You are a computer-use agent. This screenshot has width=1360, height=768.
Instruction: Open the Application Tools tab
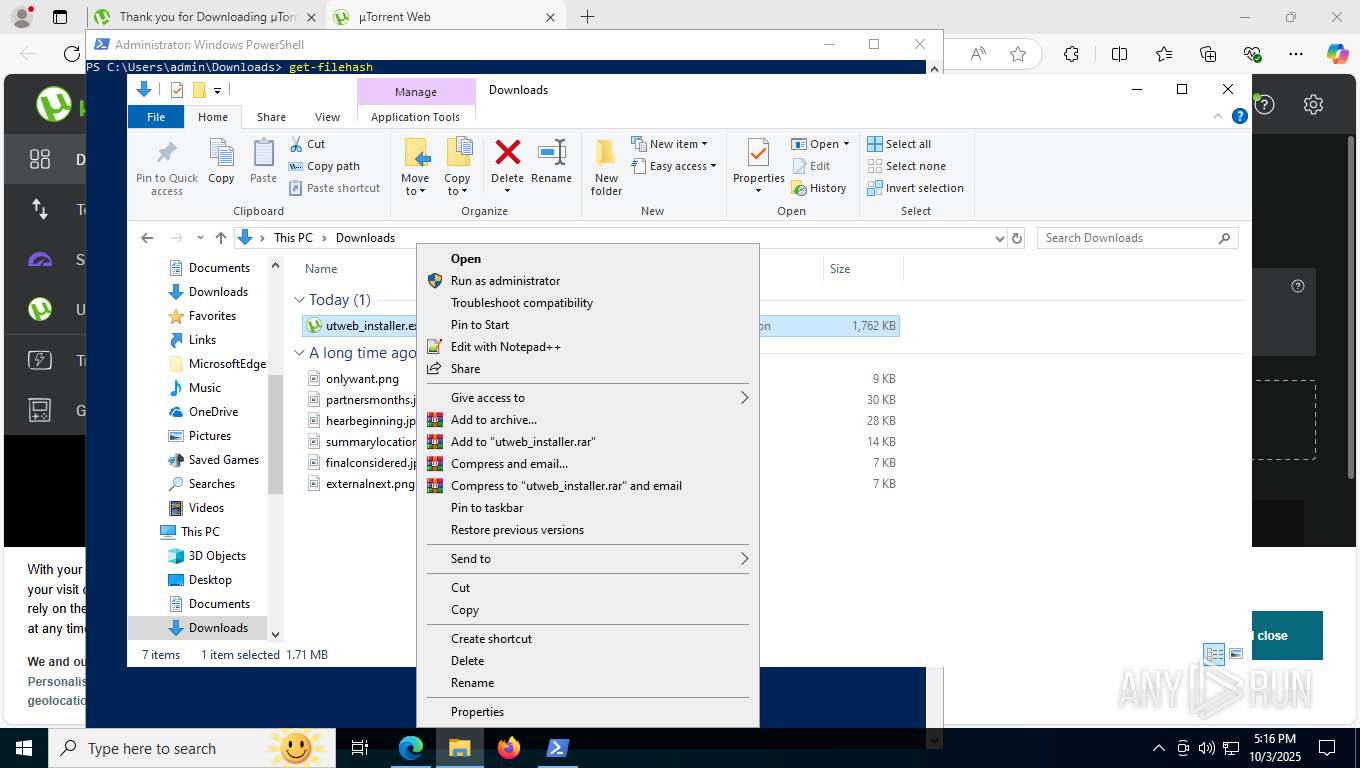(x=415, y=117)
